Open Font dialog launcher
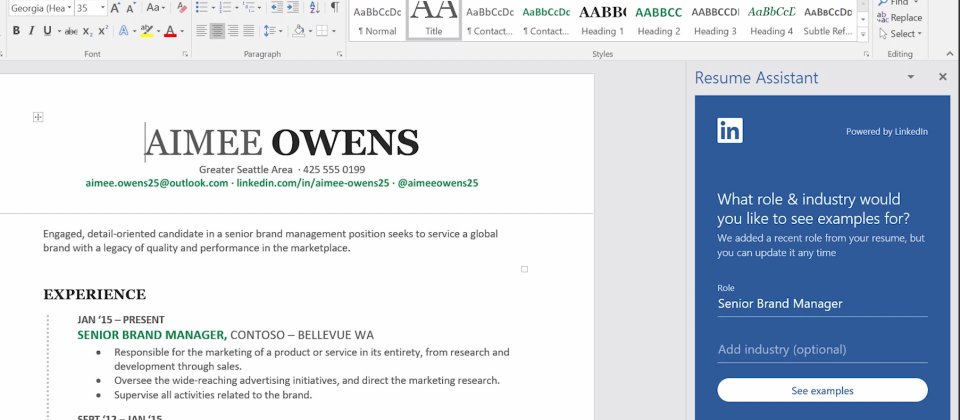 [x=185, y=54]
